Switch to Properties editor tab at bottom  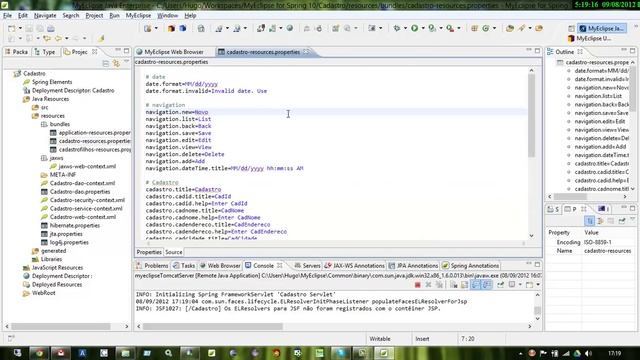[149, 252]
